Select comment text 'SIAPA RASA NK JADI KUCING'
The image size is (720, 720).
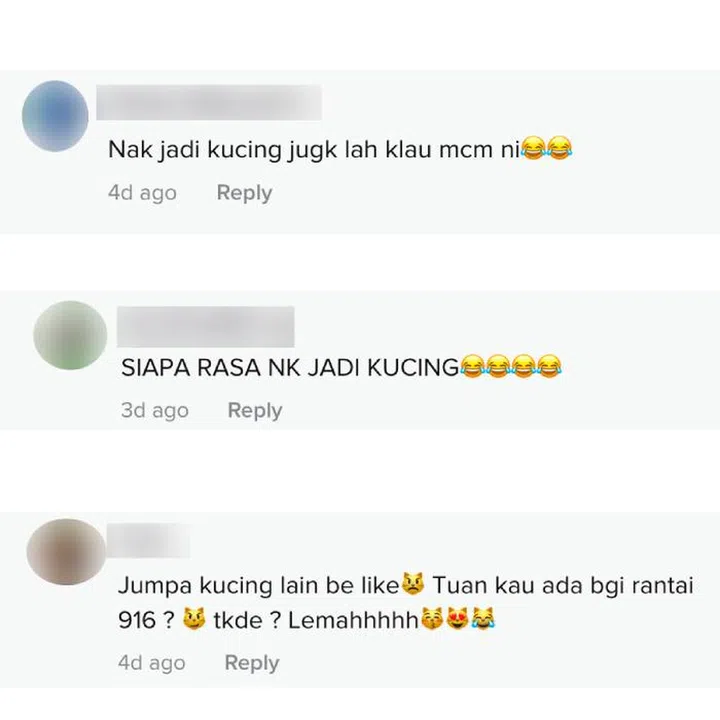tap(290, 367)
